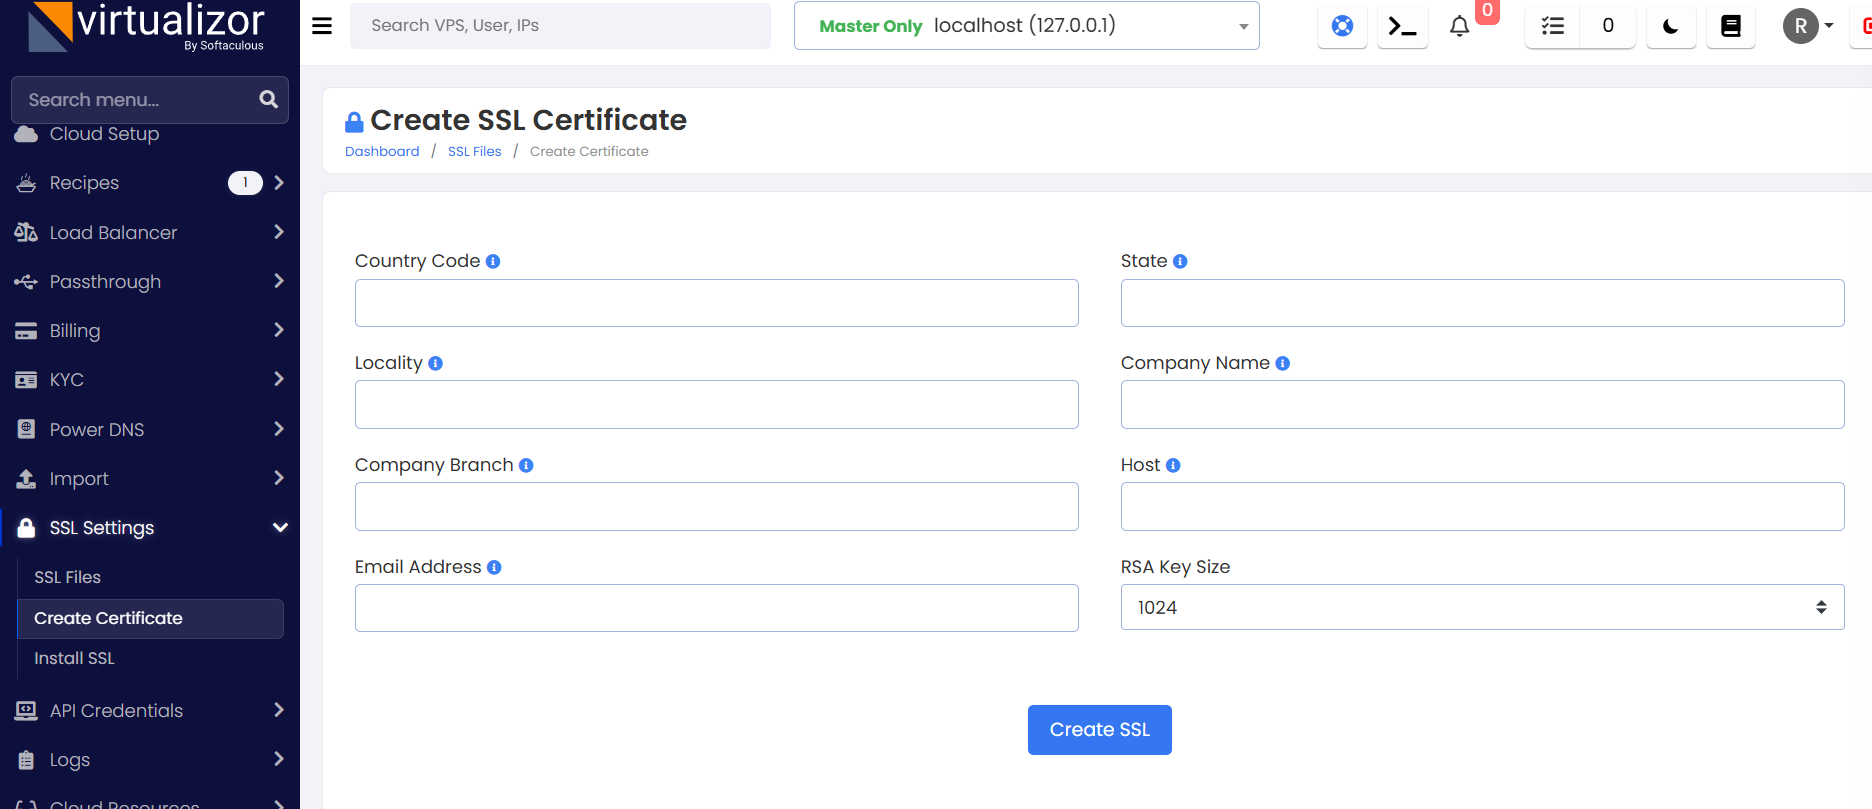Expand the Power DNS chevron
Screen dimensions: 1872x809
pyautogui.click(x=279, y=429)
